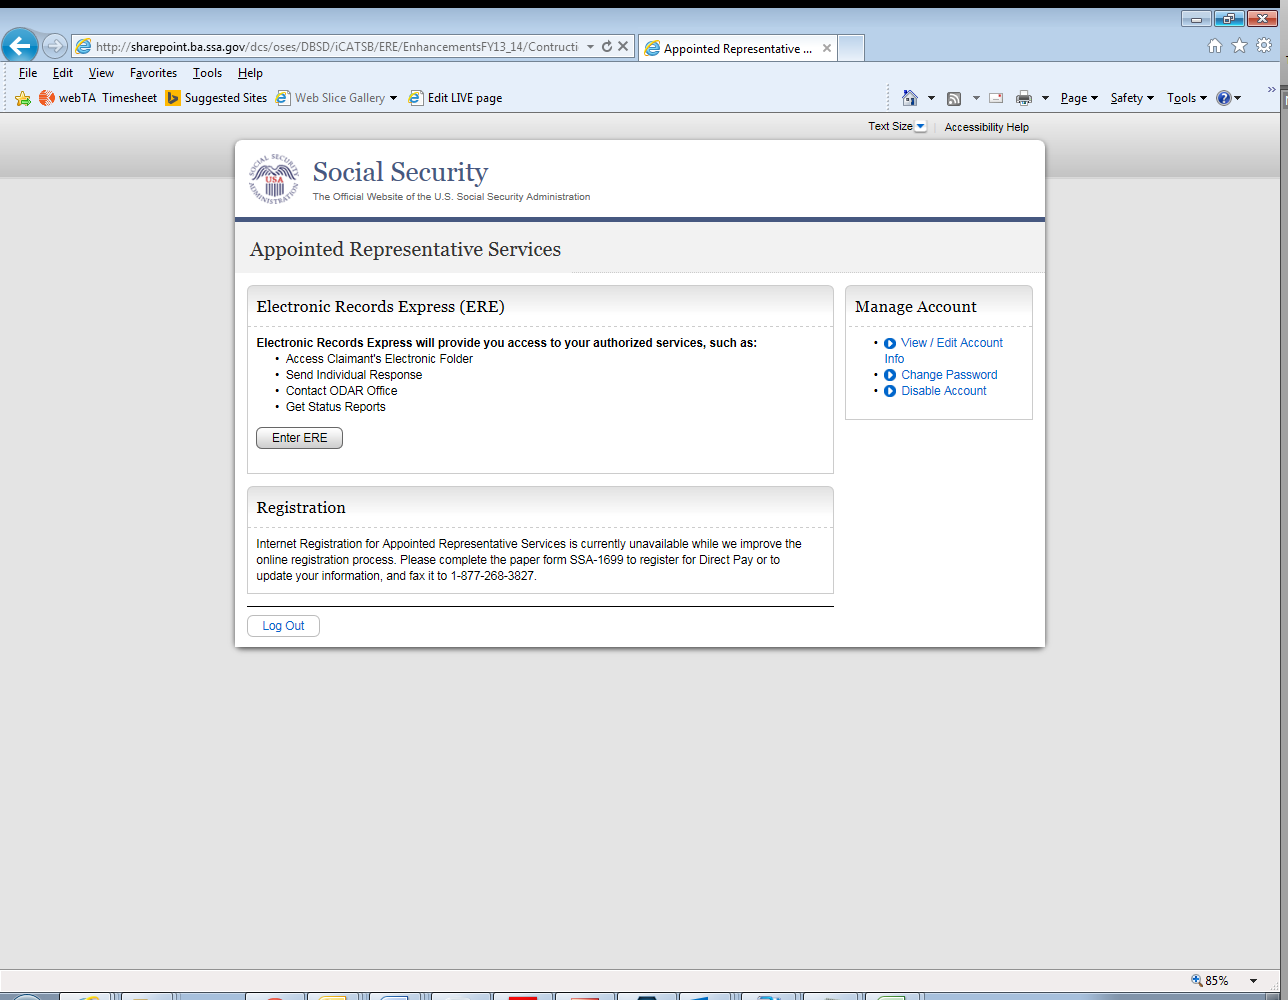Image resolution: width=1288 pixels, height=1000 pixels.
Task: Click the Add to Favorites bar star icon
Action: pos(23,98)
